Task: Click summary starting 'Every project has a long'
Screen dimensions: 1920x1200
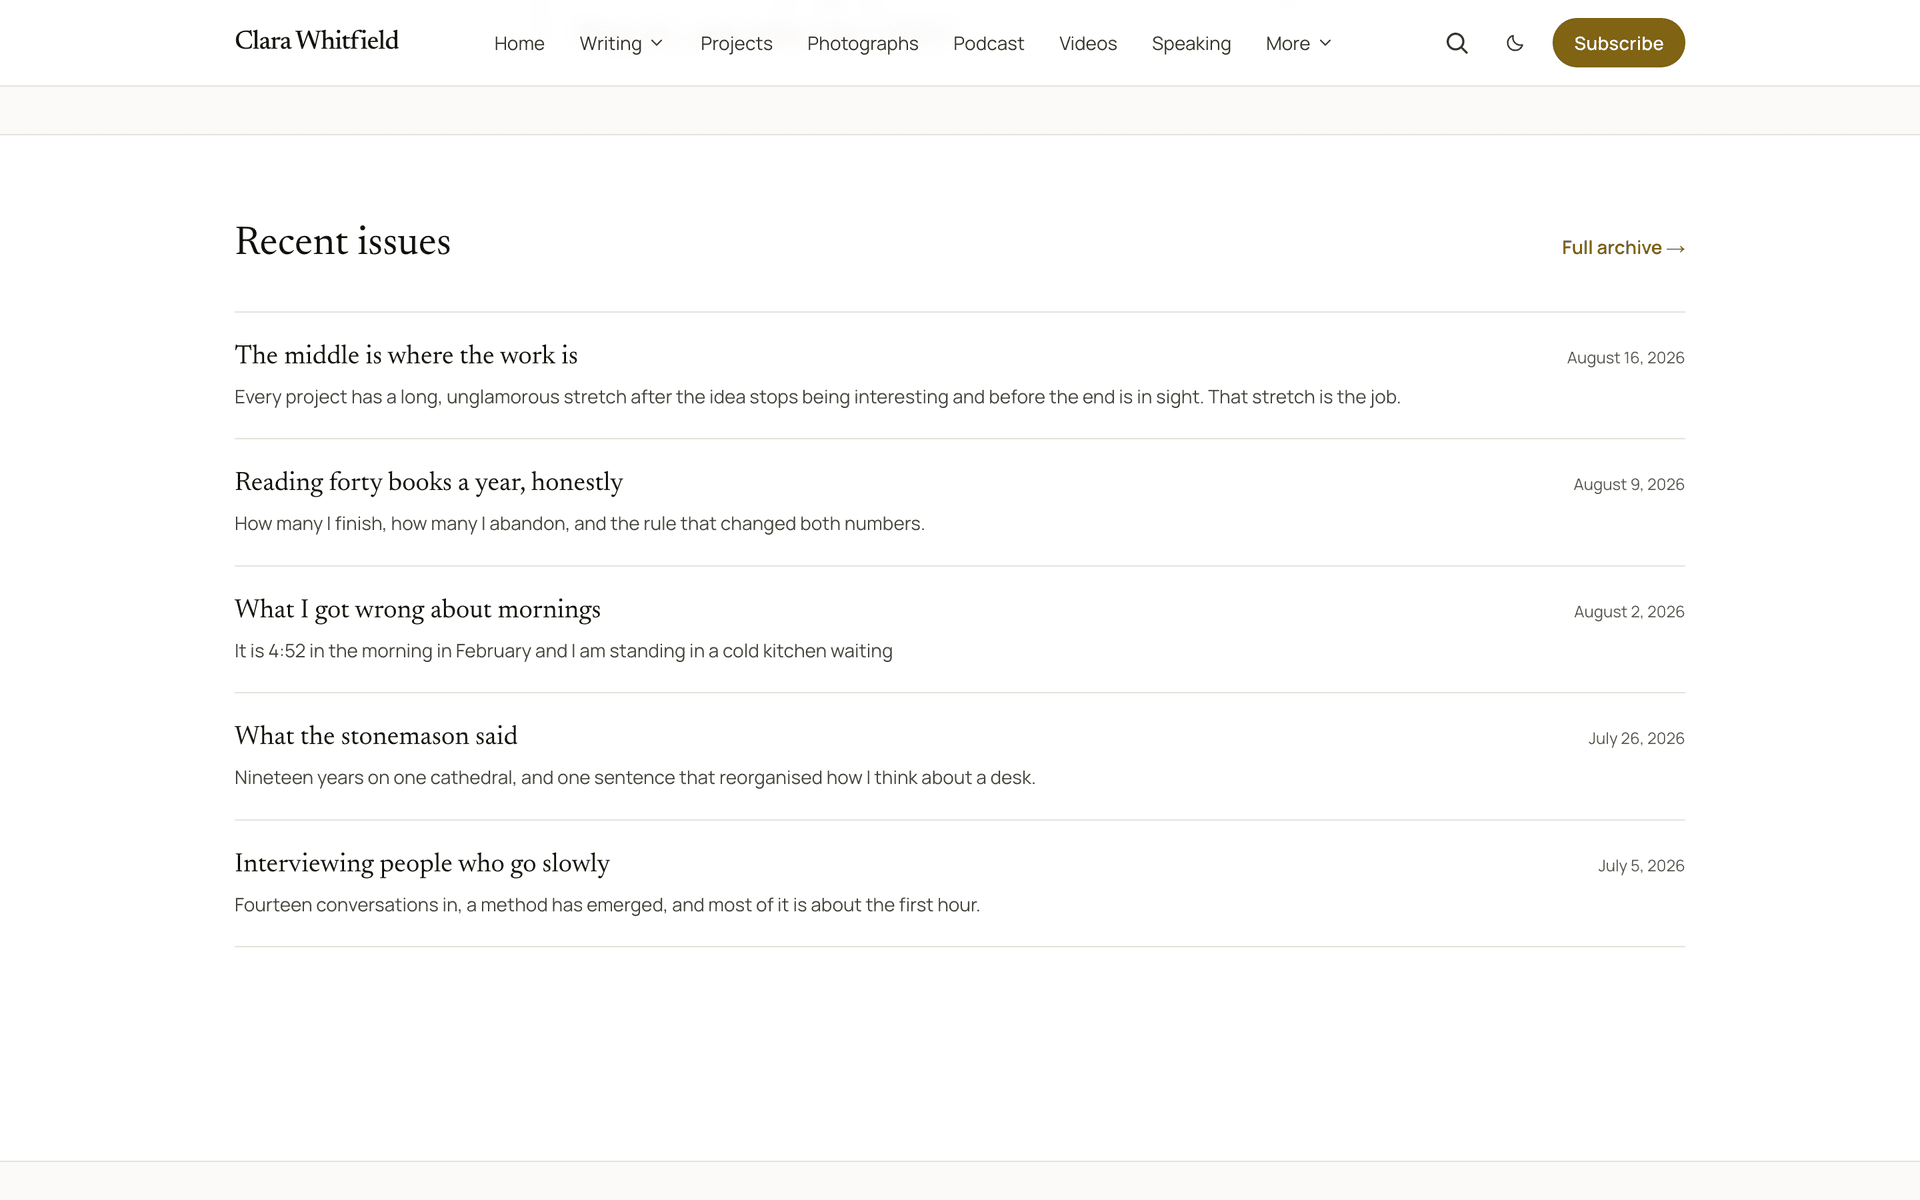Action: tap(817, 397)
